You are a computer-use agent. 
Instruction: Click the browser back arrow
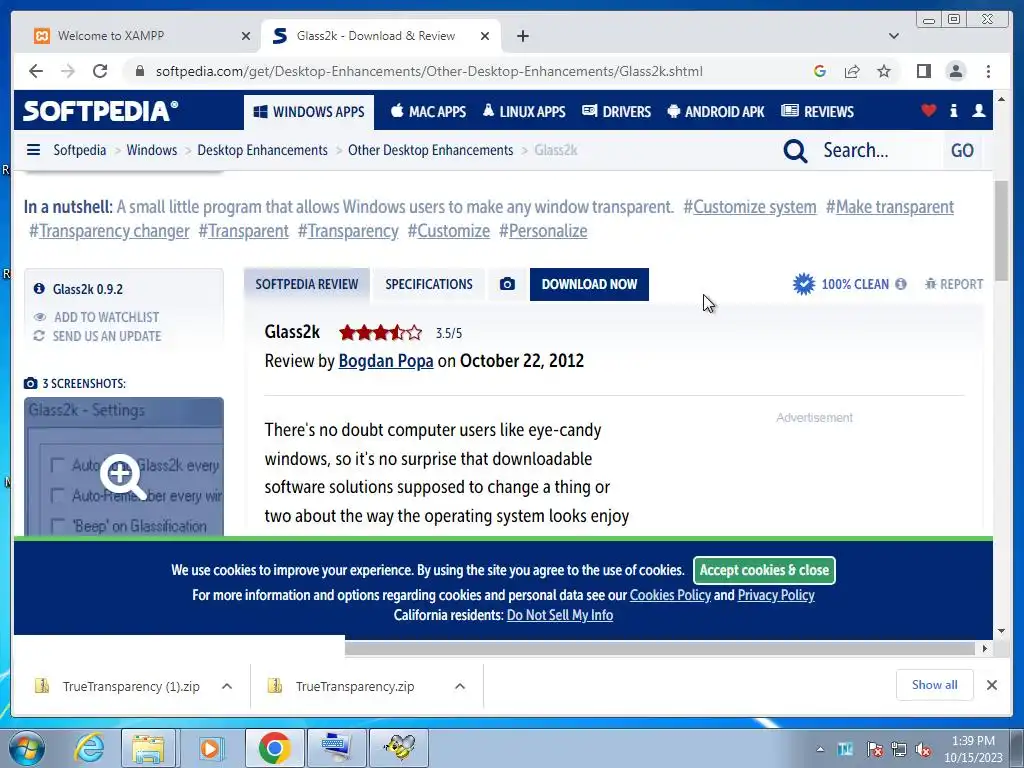coord(36,71)
